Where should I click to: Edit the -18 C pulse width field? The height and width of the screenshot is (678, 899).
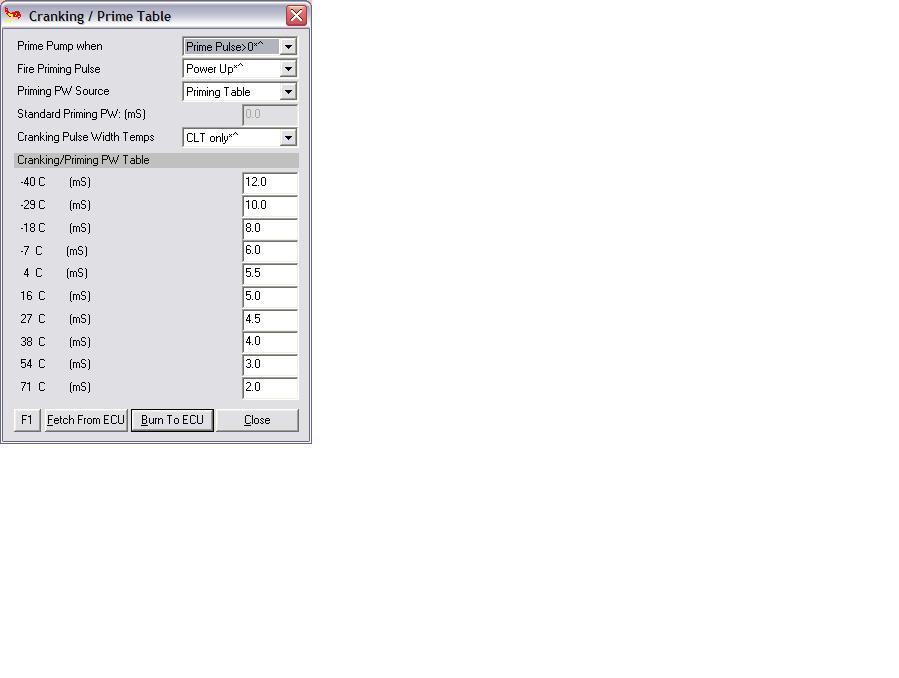(270, 229)
